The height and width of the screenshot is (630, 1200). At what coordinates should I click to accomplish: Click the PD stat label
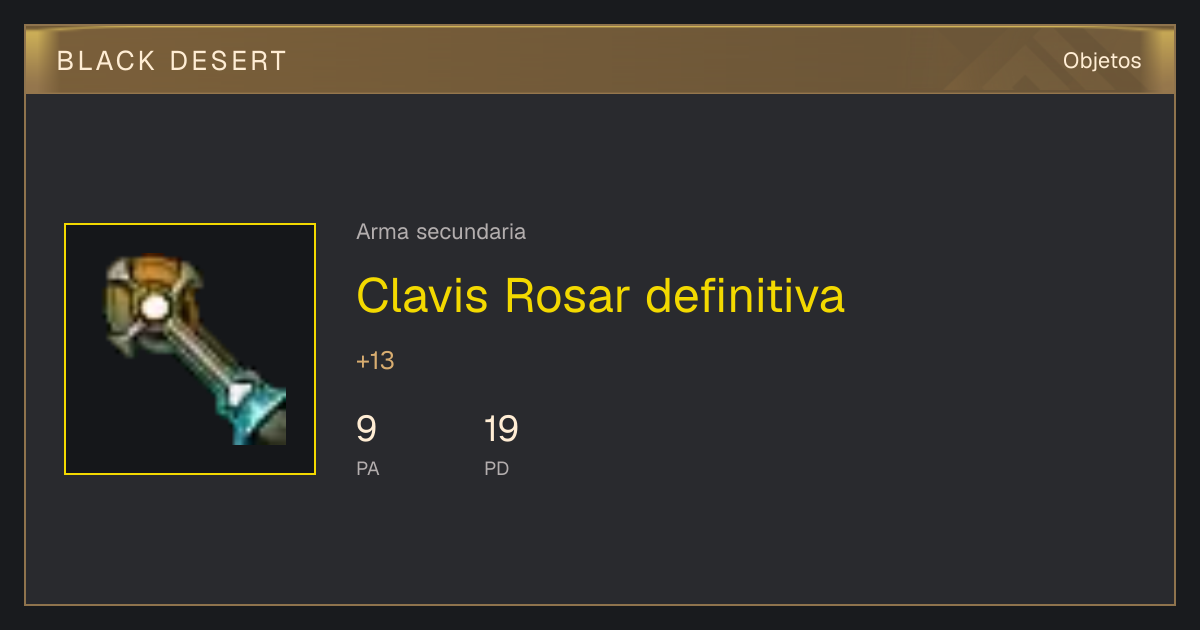click(x=497, y=468)
